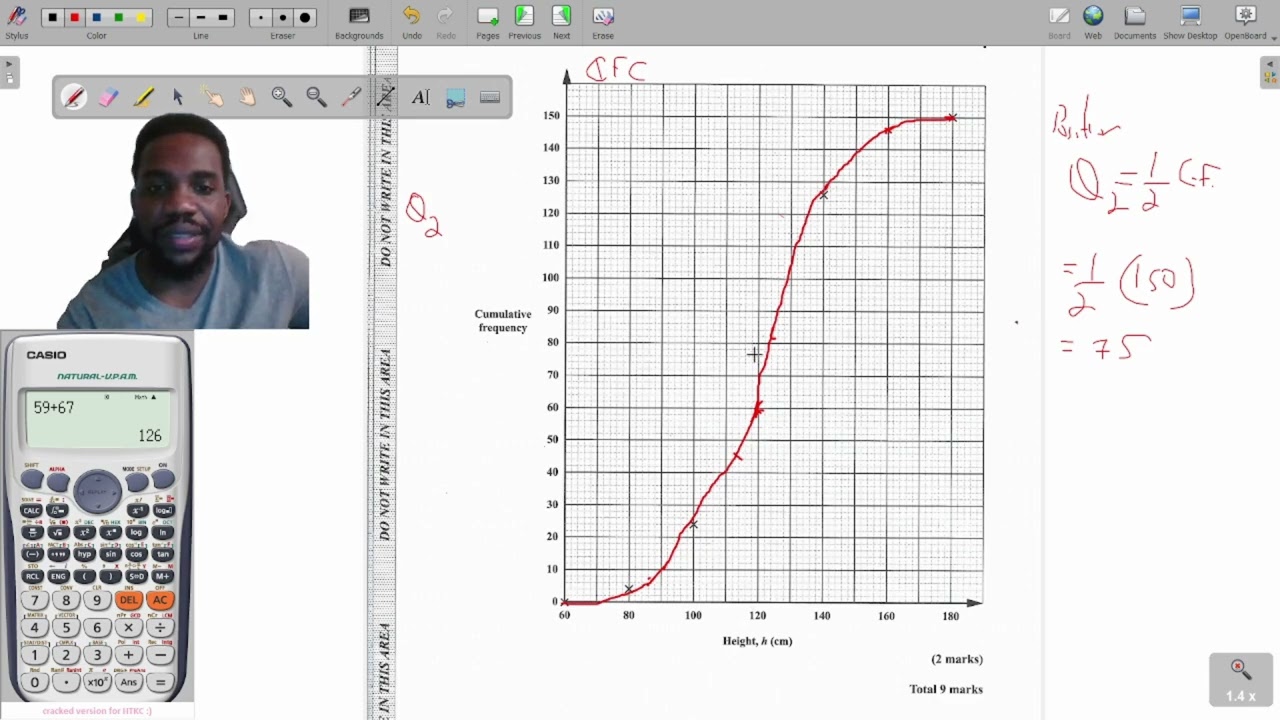Tap the calculator divide key
This screenshot has height=720, width=1280.
[159, 628]
